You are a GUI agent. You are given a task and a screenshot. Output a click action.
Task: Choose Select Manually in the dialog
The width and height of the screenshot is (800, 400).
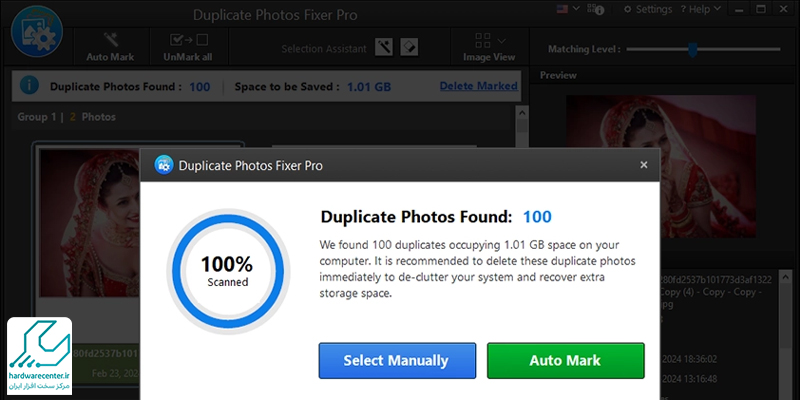[x=397, y=361]
